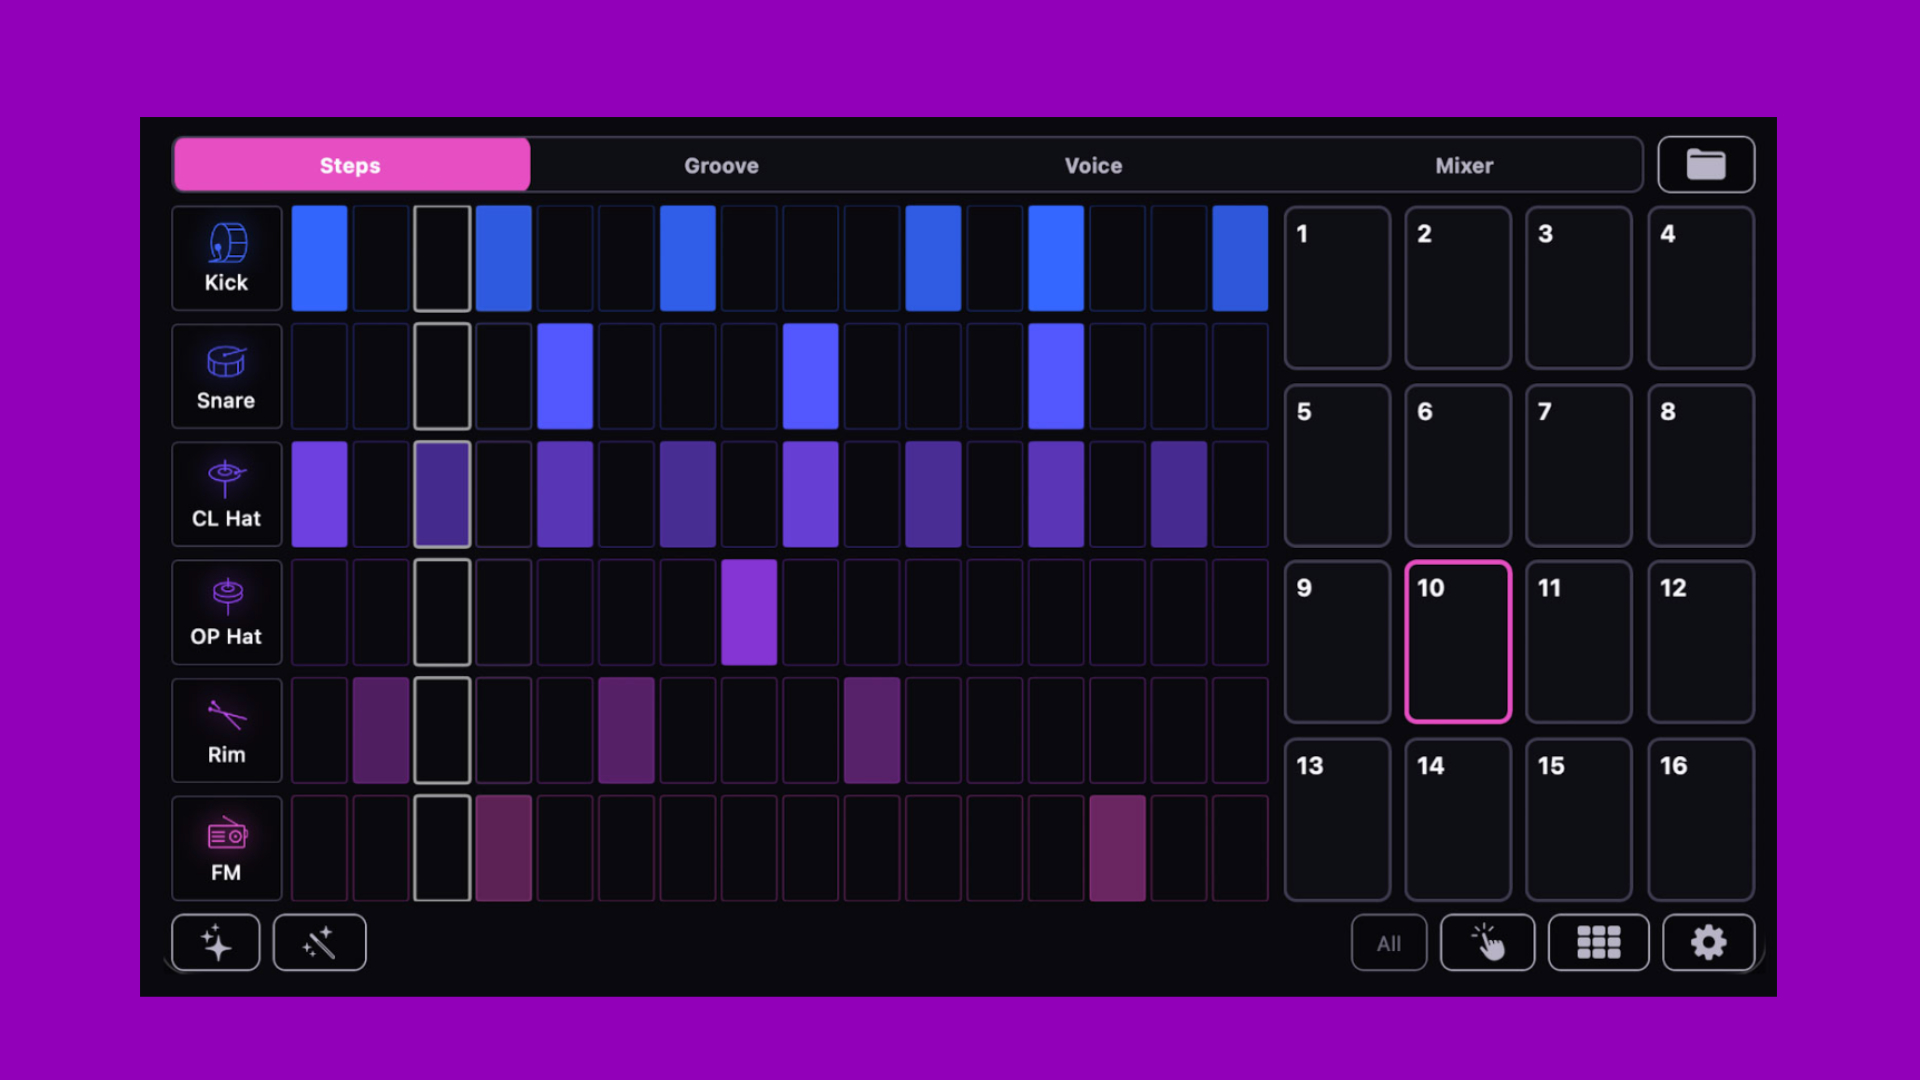Switch to the Mixer tab

[1464, 165]
